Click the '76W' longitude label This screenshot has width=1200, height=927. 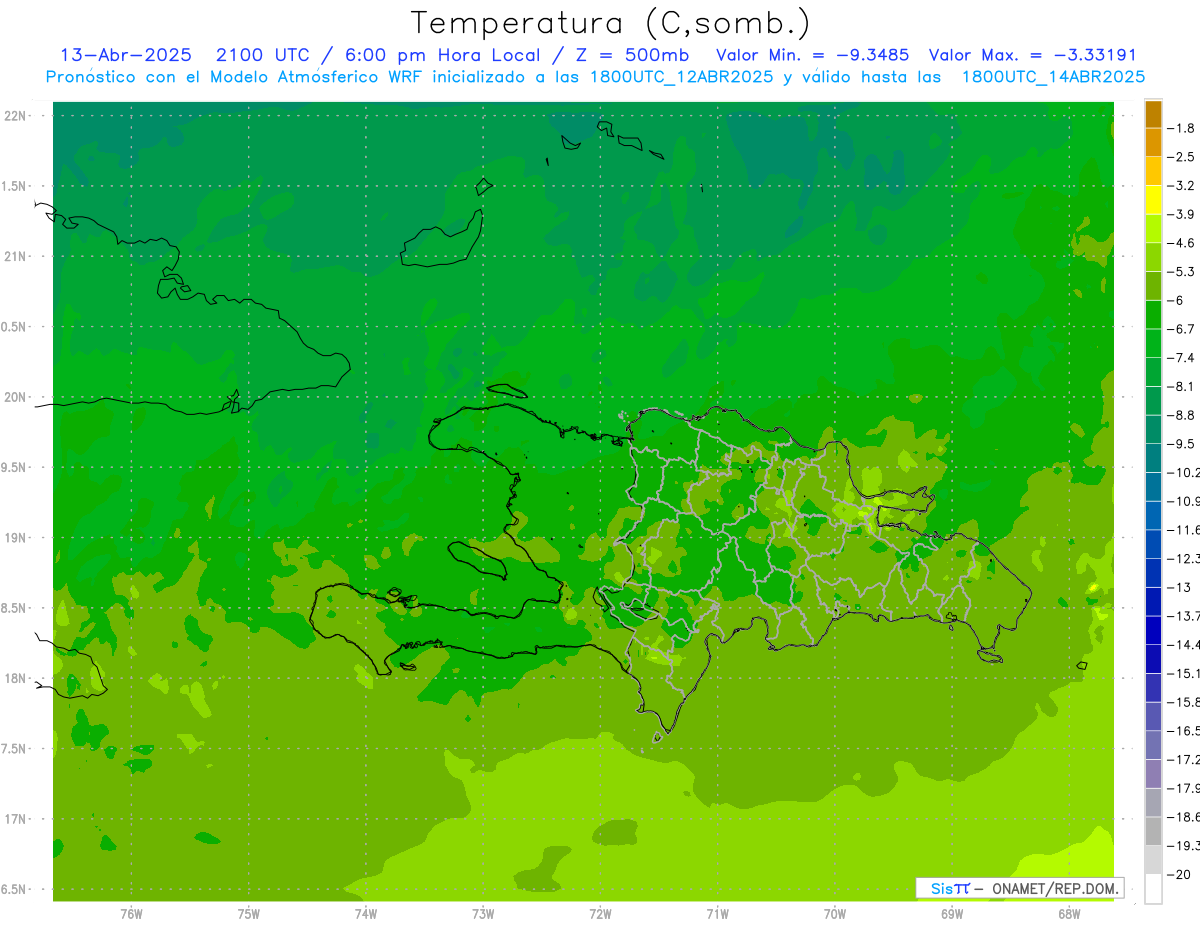pyautogui.click(x=131, y=914)
